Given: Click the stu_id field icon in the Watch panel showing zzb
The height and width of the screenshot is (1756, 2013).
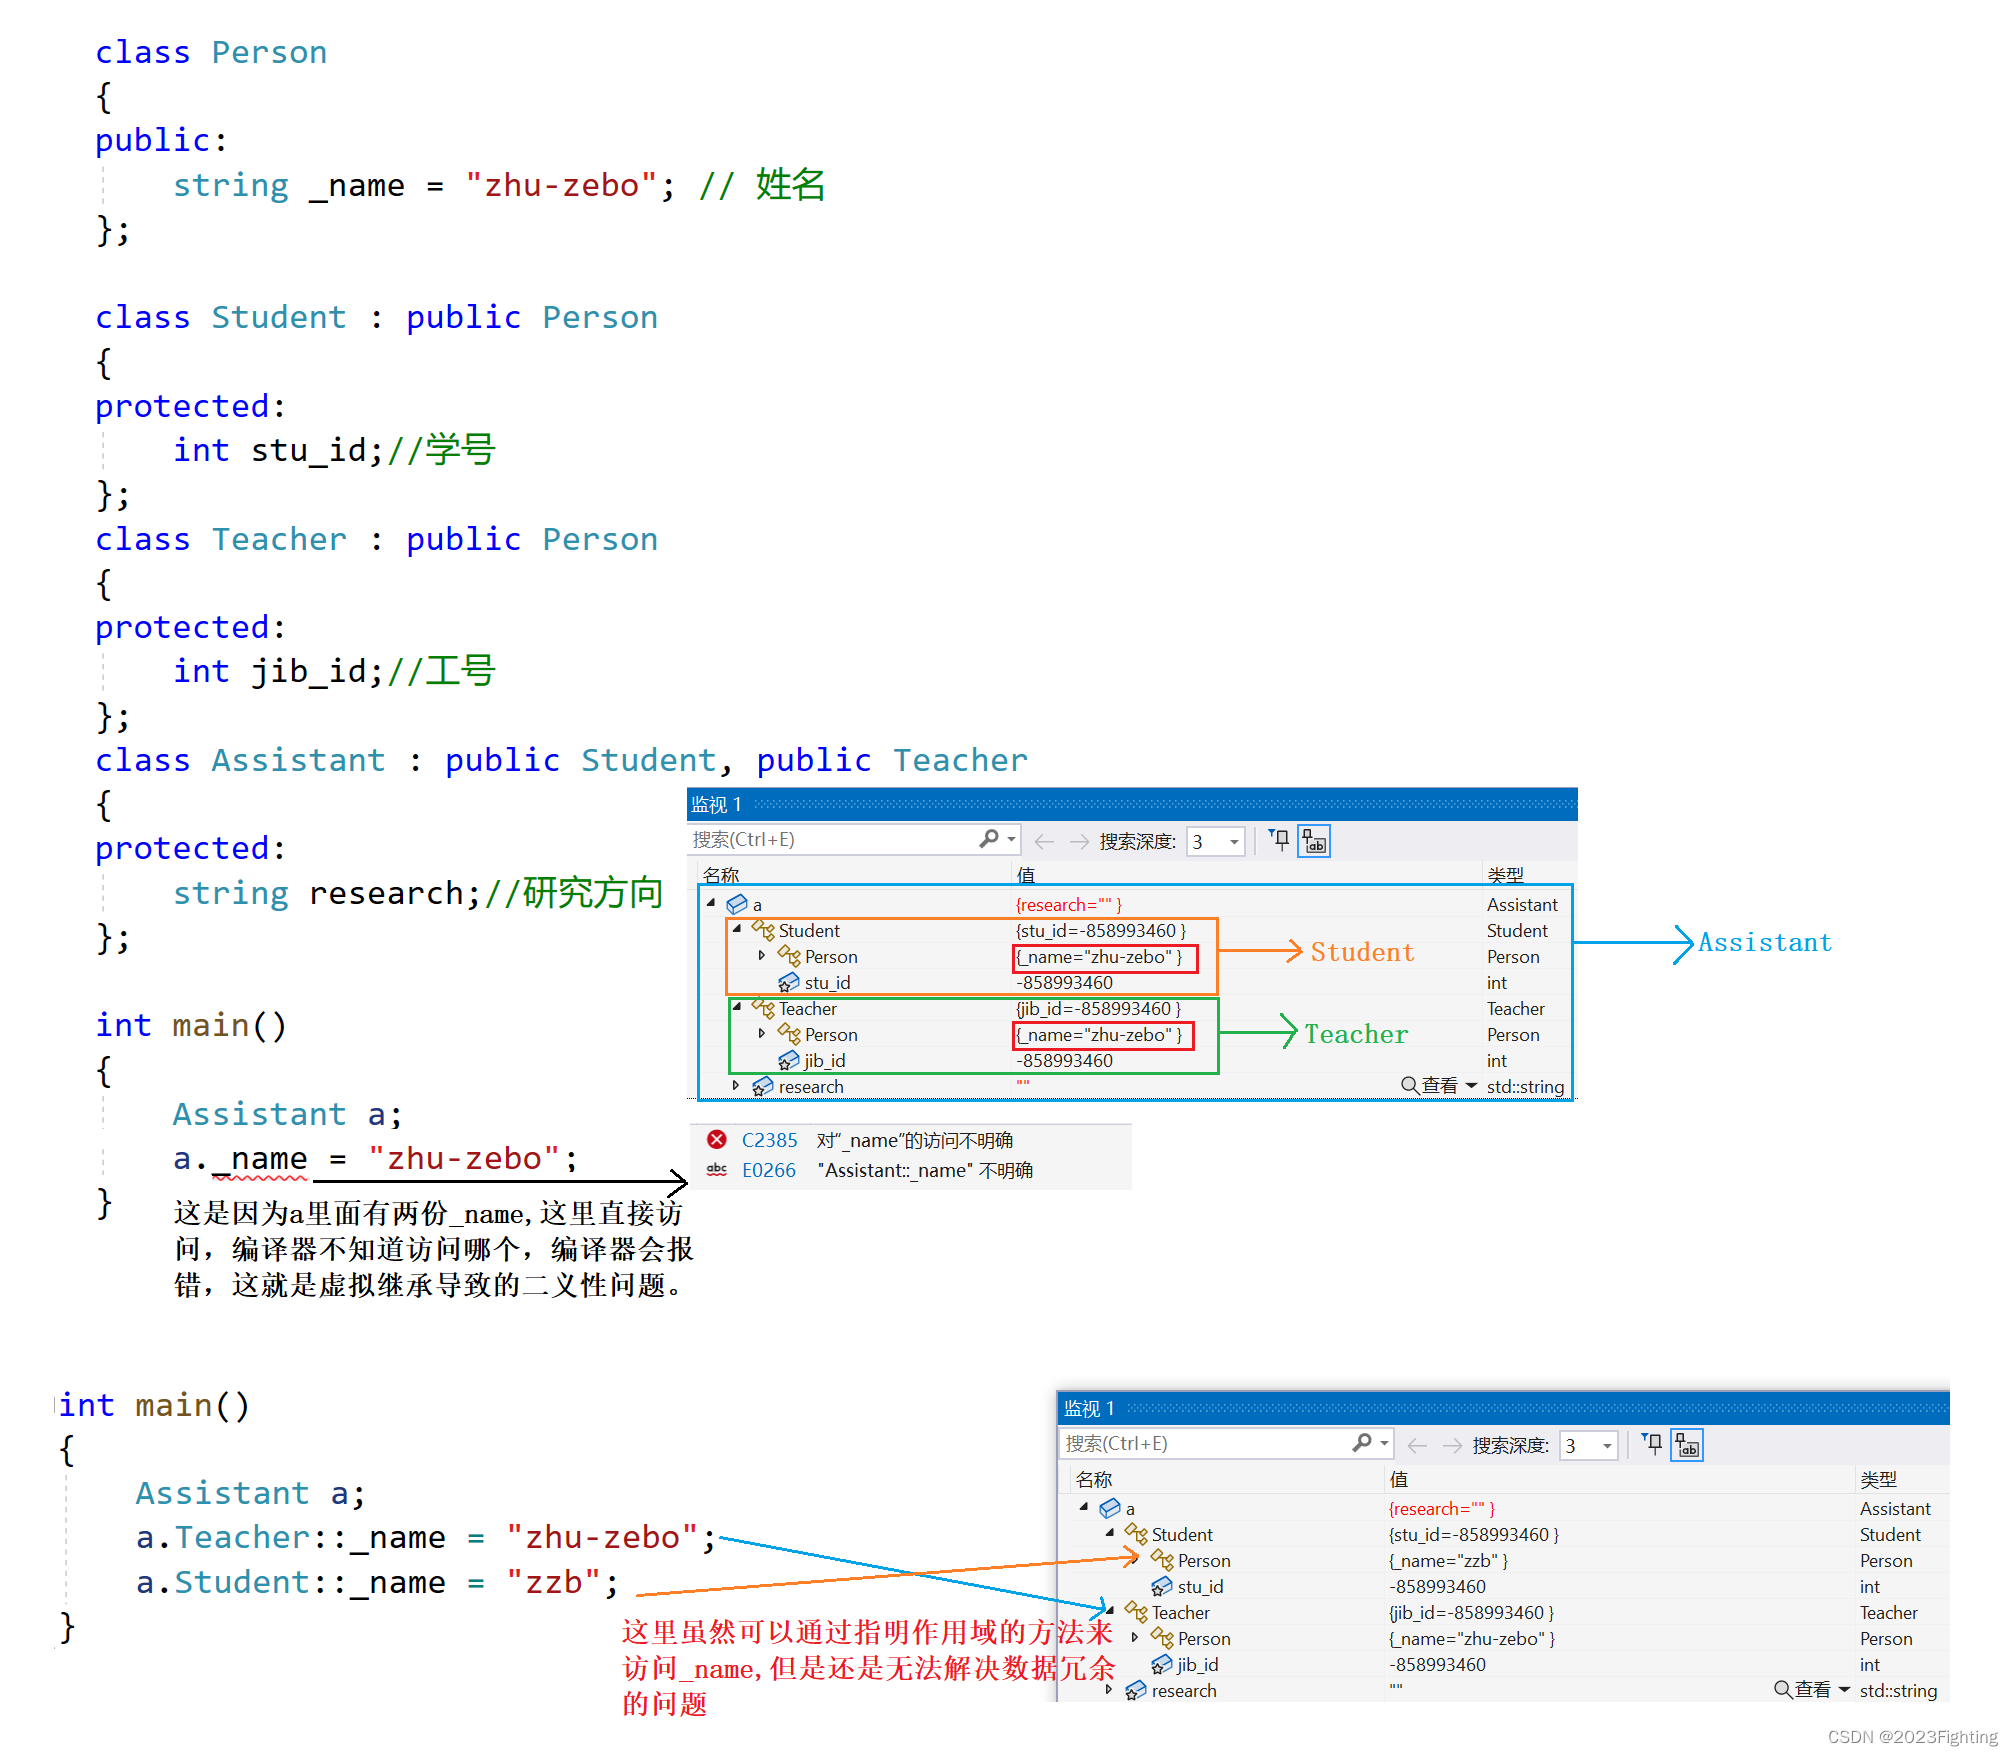Looking at the screenshot, I should pyautogui.click(x=1162, y=1586).
